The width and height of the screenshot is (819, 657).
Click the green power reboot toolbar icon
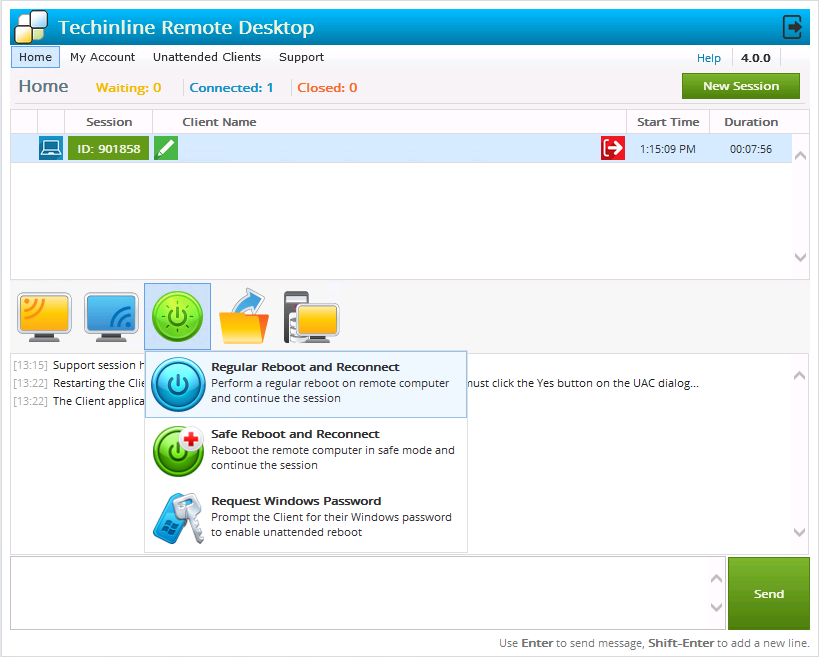tap(177, 316)
